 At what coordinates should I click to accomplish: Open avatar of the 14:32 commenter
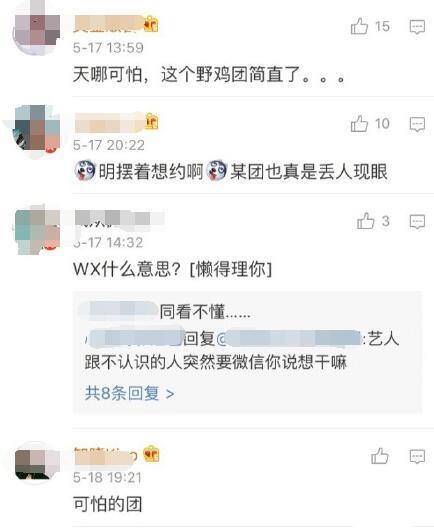pyautogui.click(x=37, y=231)
